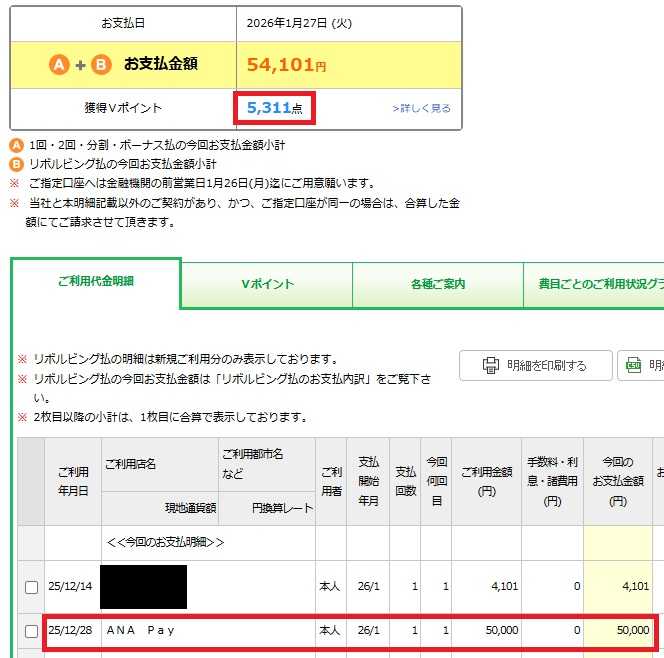Open the 各種ご案内 tab
This screenshot has width=664, height=658.
click(x=438, y=285)
